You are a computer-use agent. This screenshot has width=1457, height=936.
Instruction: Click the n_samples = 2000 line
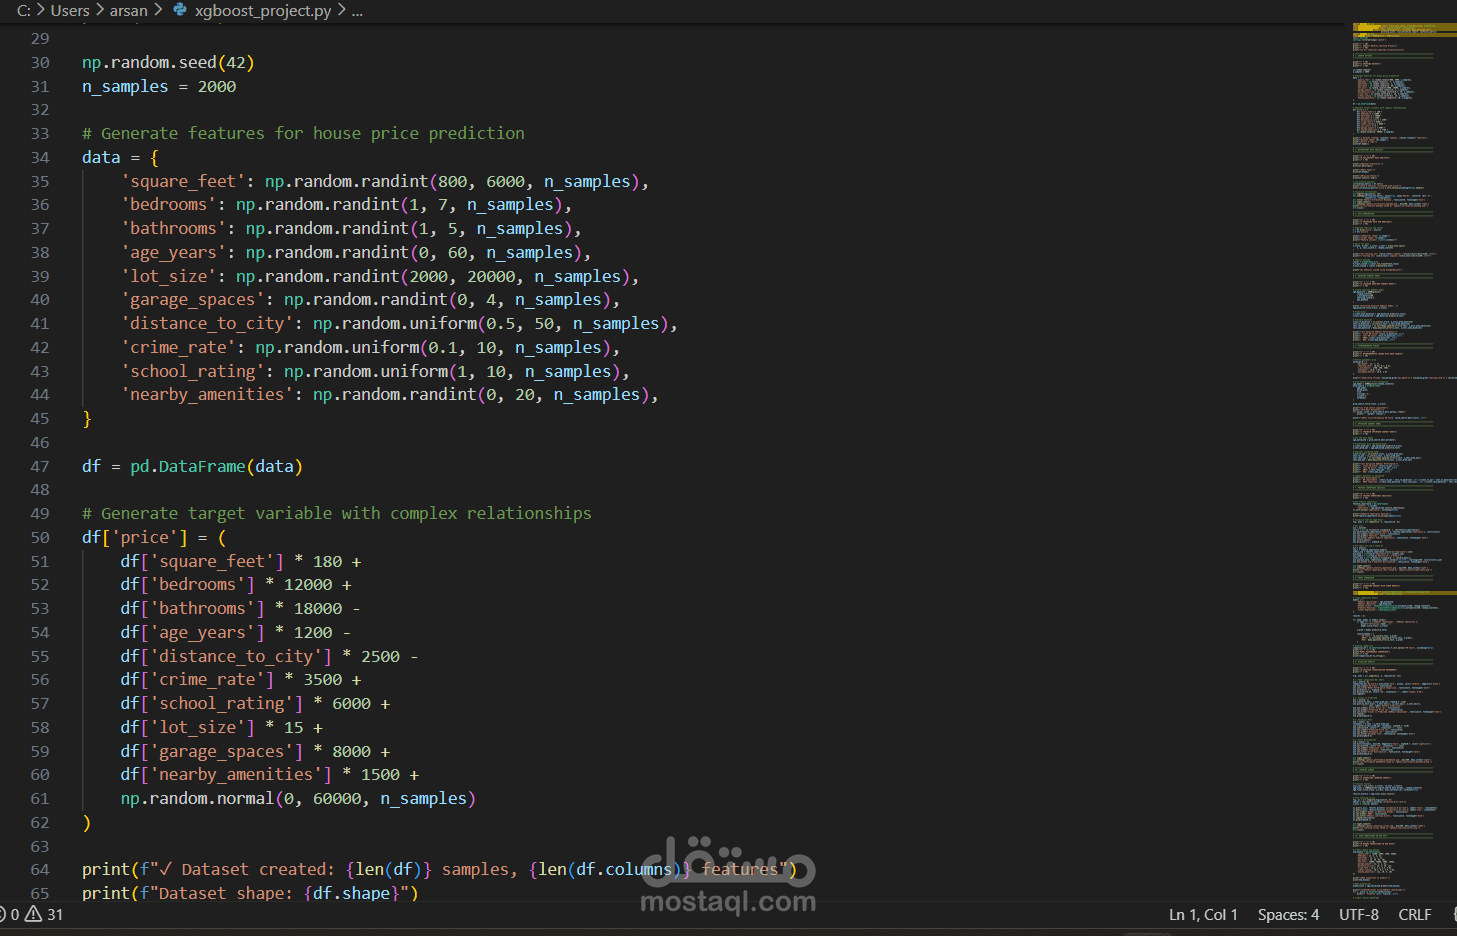pos(159,86)
